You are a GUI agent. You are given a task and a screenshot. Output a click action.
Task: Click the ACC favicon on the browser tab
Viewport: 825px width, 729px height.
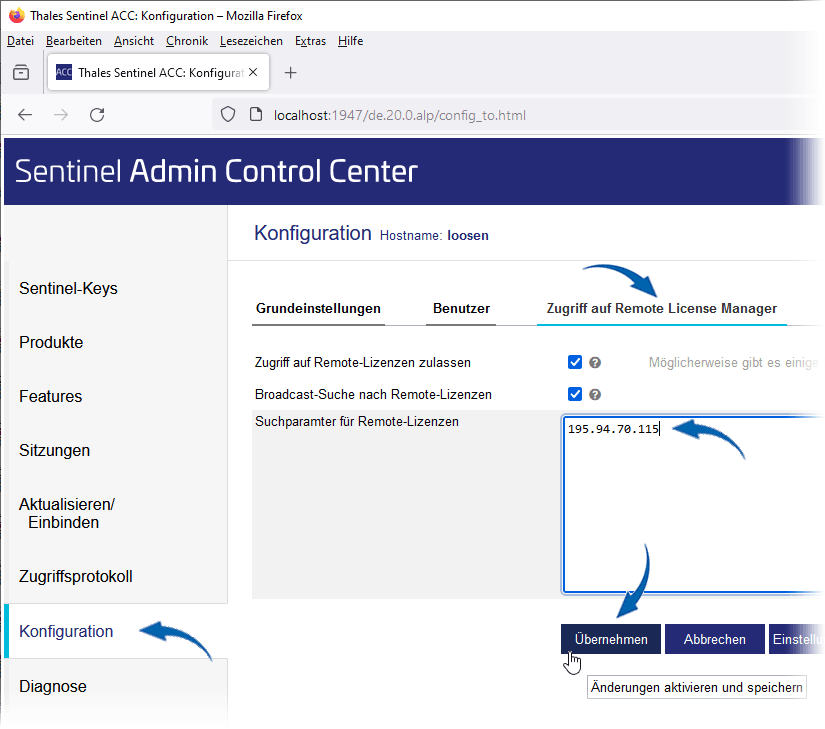(x=64, y=72)
